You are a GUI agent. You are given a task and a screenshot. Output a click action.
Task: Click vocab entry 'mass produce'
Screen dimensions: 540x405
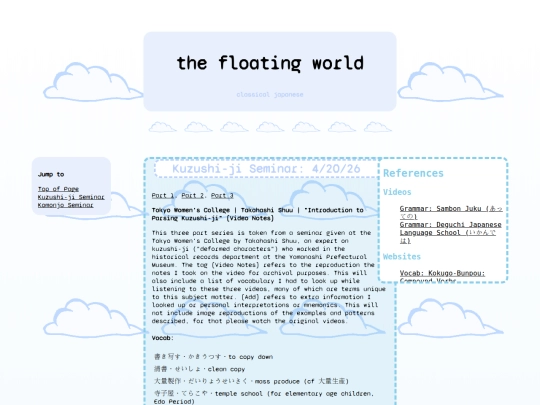point(251,381)
